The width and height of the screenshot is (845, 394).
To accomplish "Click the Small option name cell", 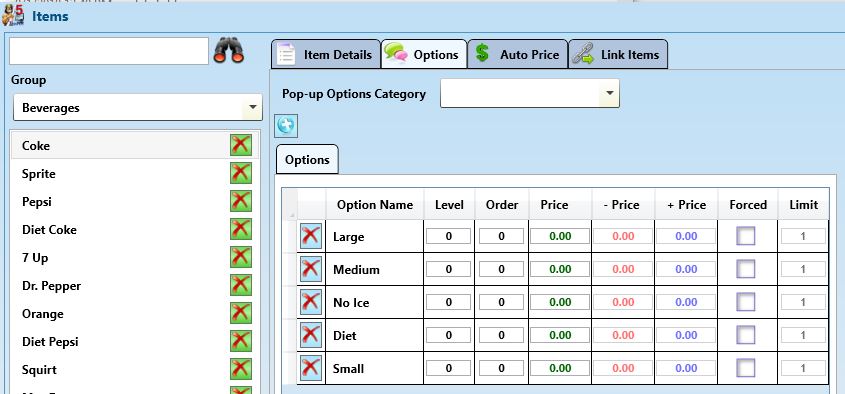I will 375,368.
